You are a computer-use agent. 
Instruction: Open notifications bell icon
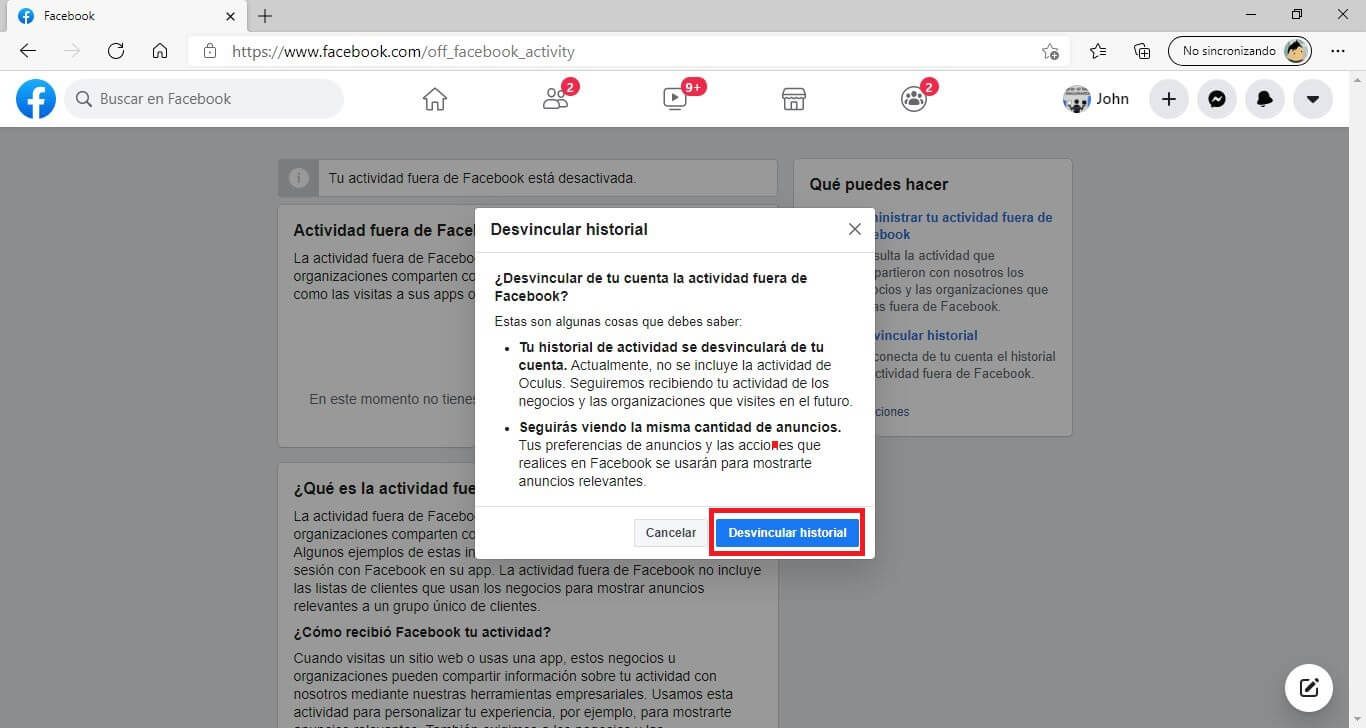point(1264,99)
